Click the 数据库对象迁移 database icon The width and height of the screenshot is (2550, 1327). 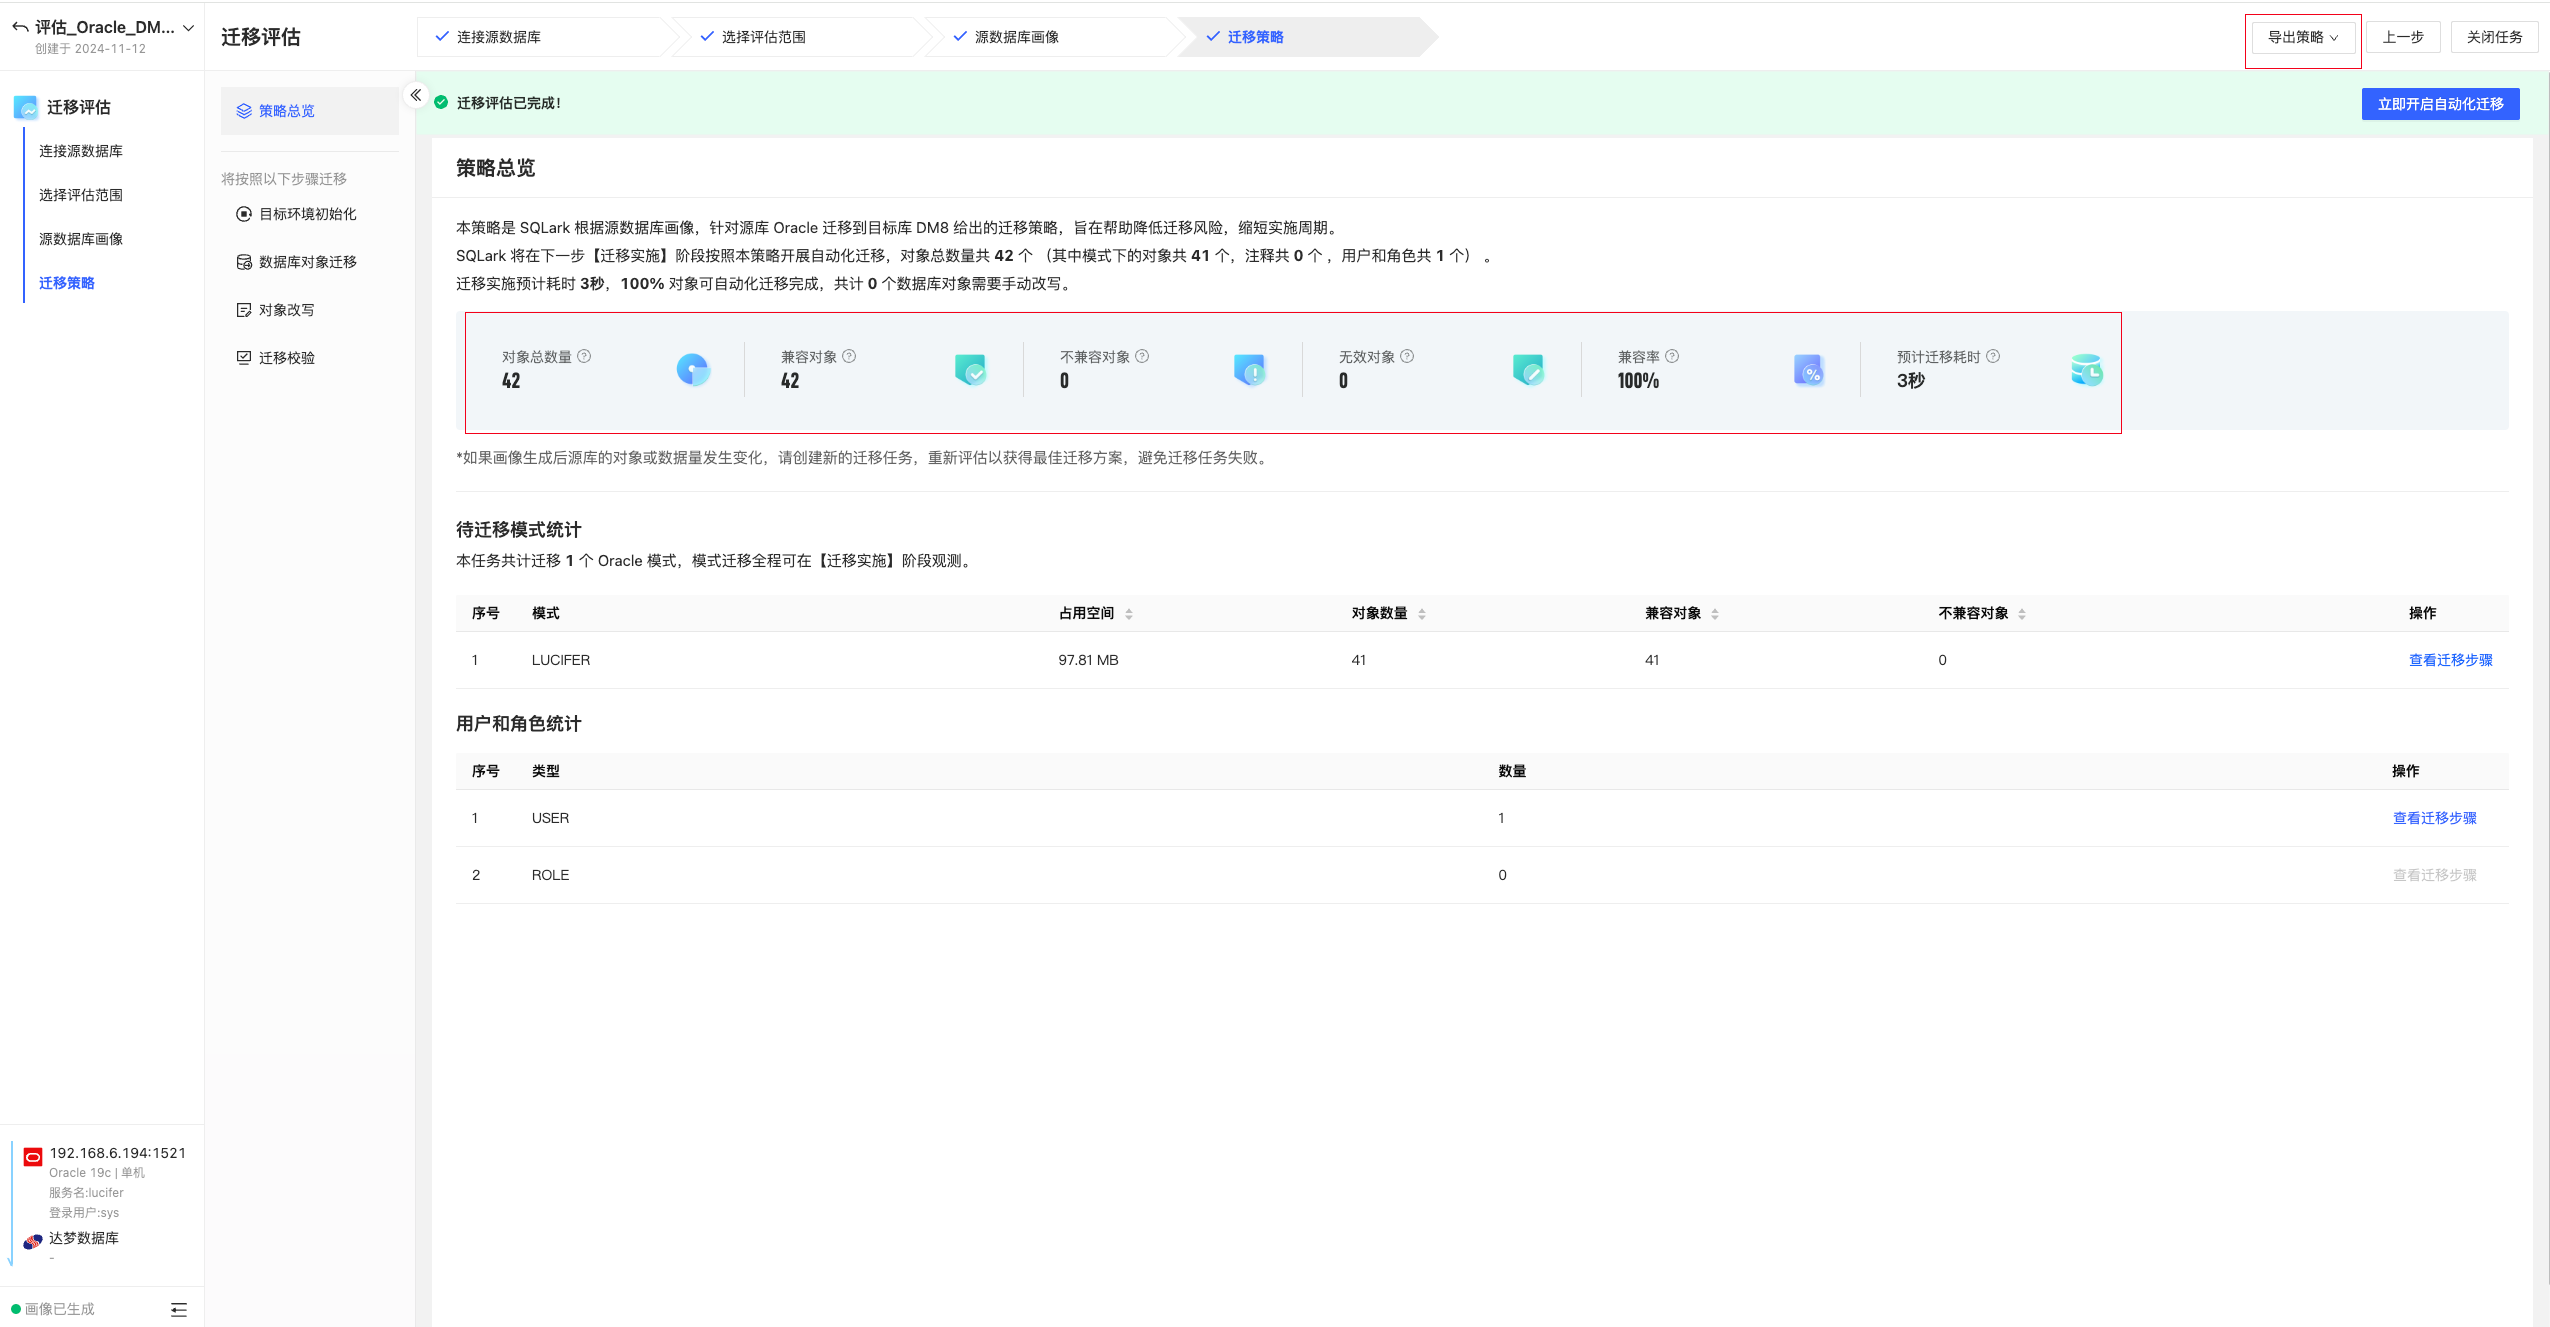coord(243,261)
